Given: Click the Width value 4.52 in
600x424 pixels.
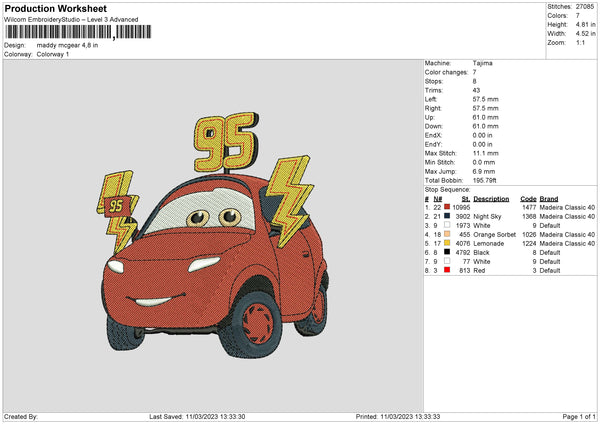Looking at the screenshot, I should point(585,34).
